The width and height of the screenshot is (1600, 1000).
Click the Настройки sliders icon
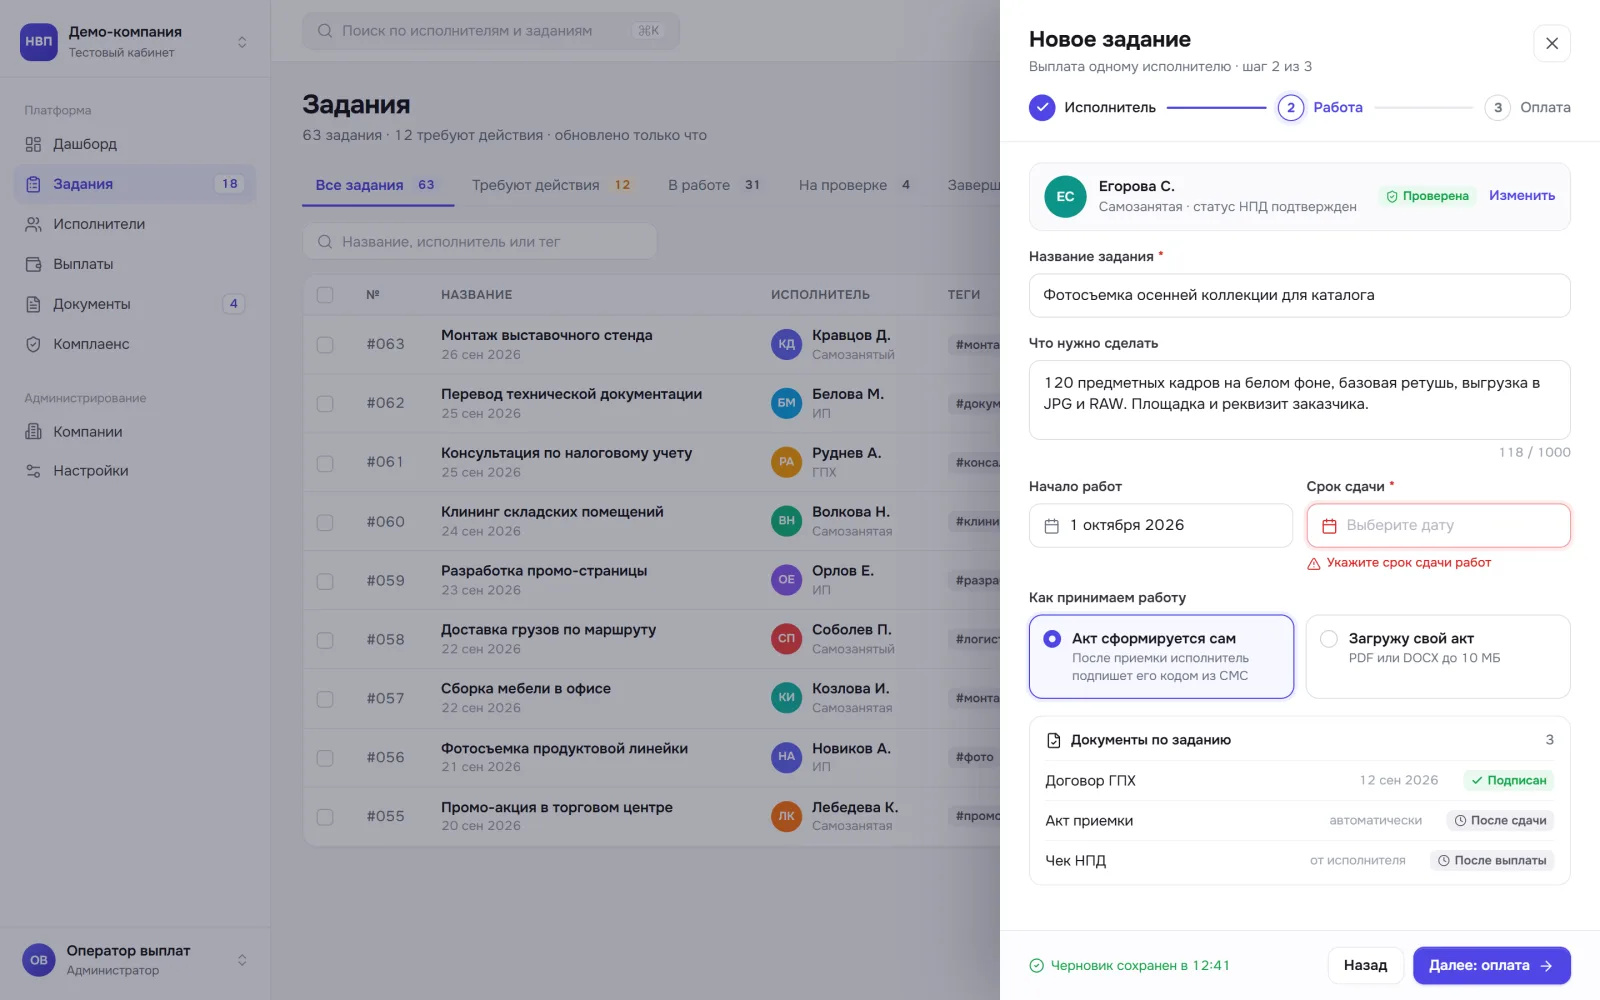pyautogui.click(x=33, y=471)
